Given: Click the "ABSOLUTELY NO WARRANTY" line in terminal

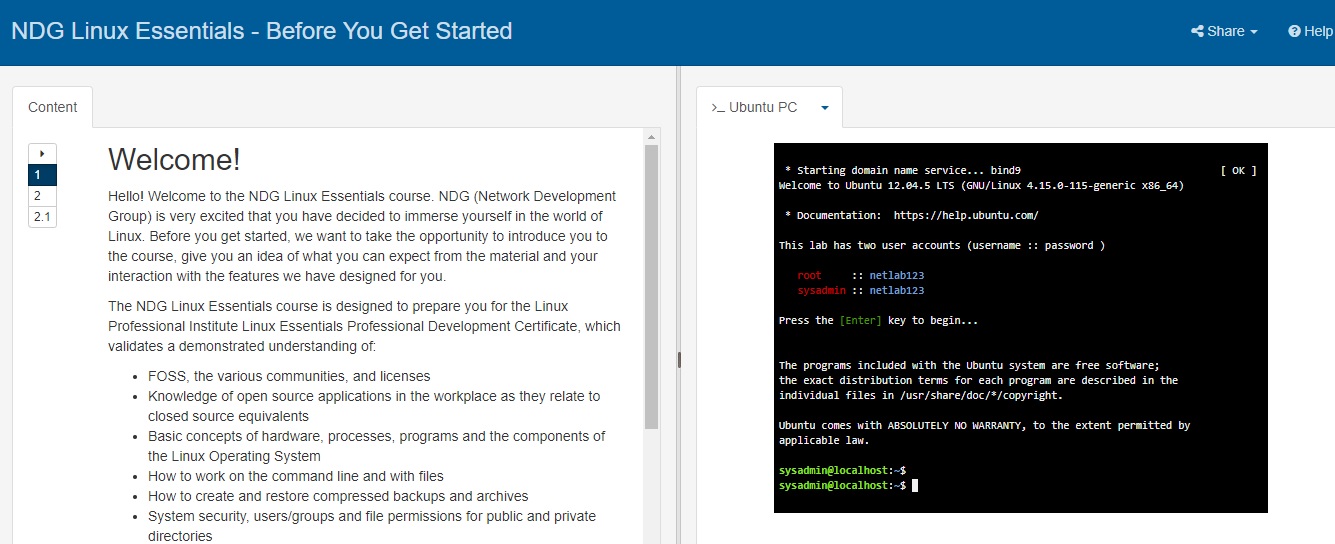Looking at the screenshot, I should click(984, 425).
